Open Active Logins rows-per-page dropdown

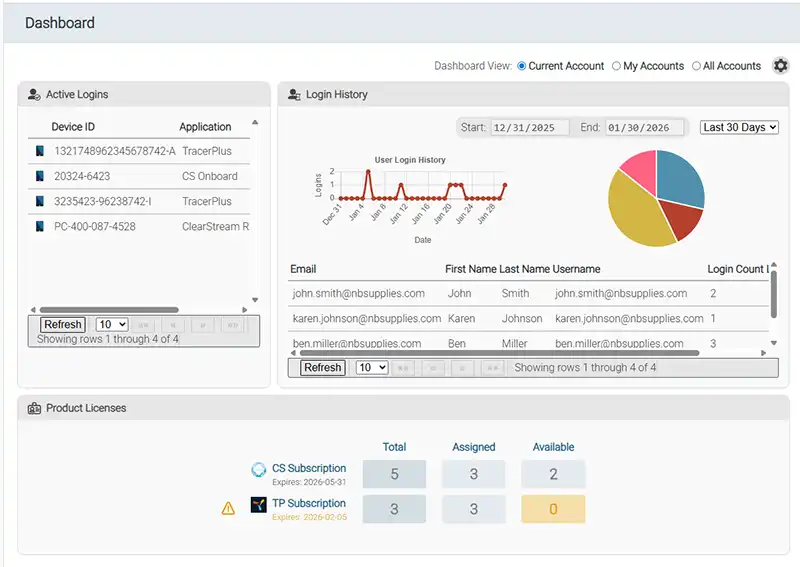click(111, 325)
